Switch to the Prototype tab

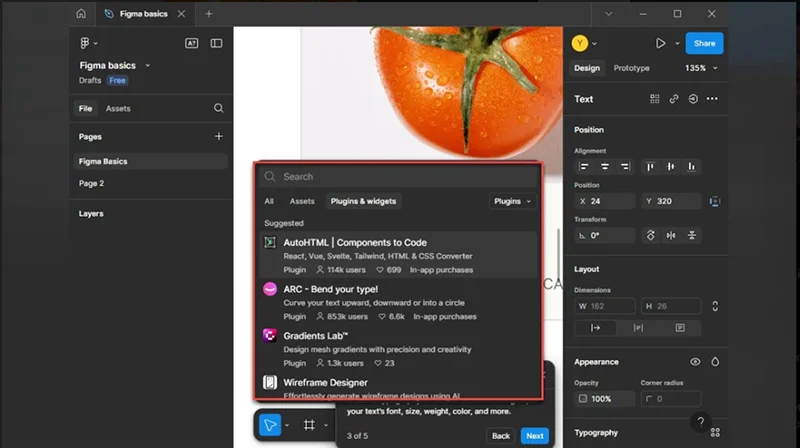click(x=631, y=68)
